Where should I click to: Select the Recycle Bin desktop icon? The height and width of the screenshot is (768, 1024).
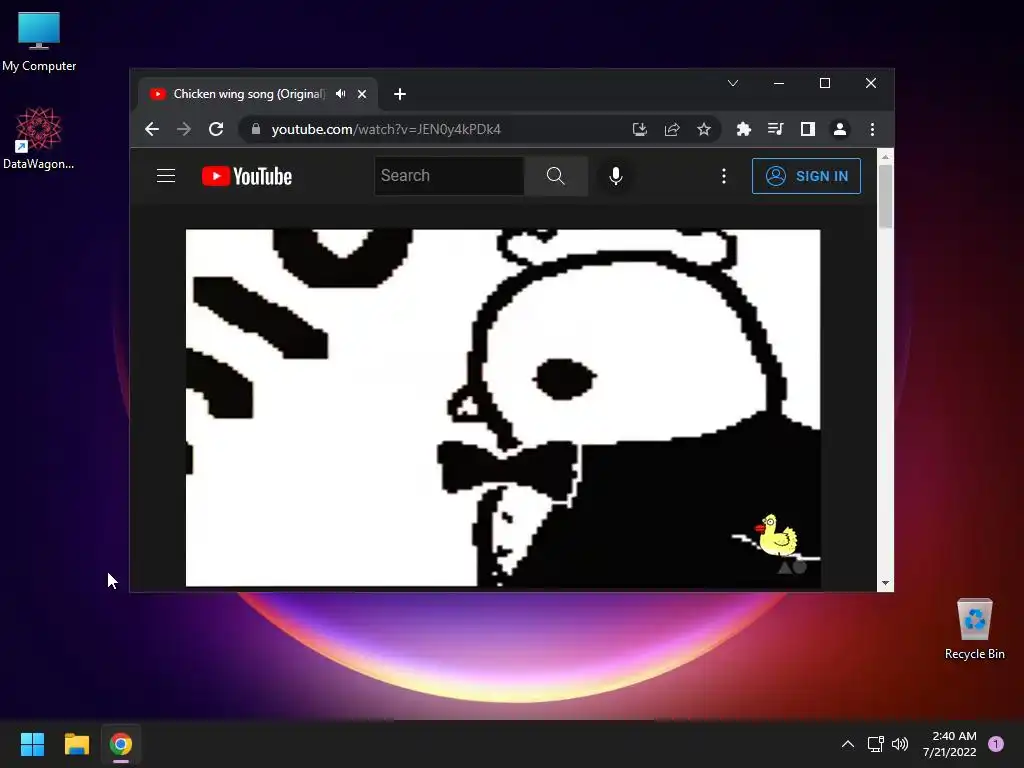(974, 629)
